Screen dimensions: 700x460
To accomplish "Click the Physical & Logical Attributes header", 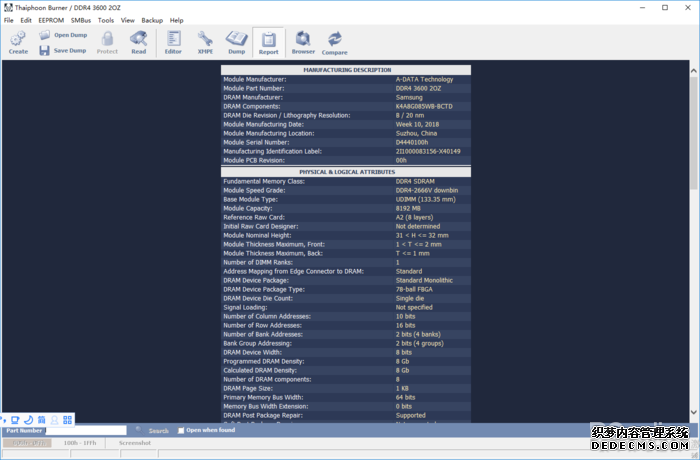I will tap(347, 171).
